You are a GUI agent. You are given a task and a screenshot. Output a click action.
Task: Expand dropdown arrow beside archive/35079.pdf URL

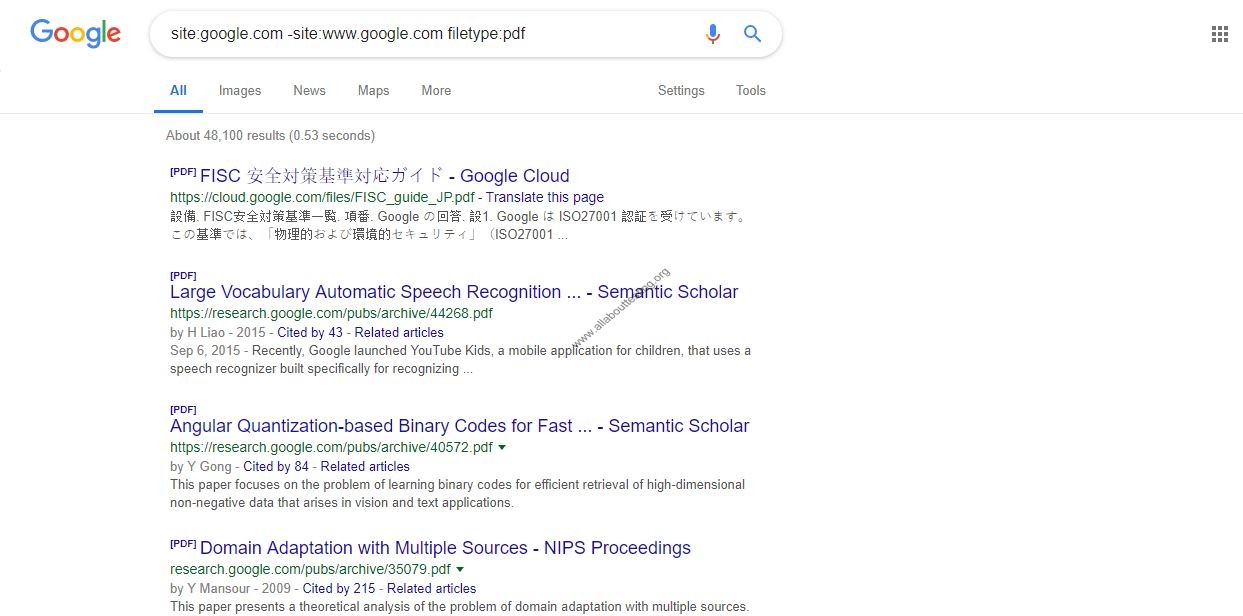[460, 569]
